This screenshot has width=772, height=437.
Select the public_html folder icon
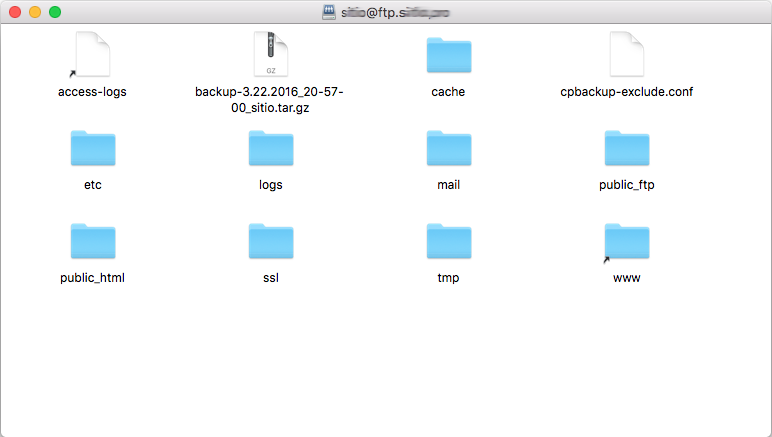point(93,241)
